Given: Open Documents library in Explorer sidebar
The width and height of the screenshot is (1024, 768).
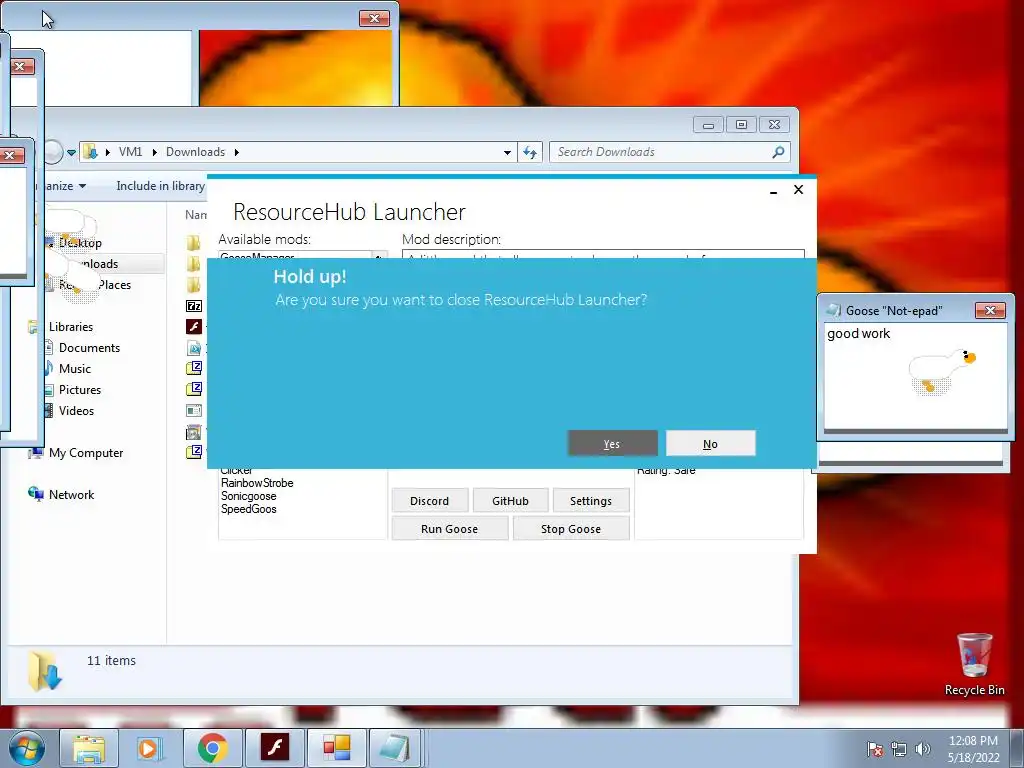Looking at the screenshot, I should click(89, 347).
